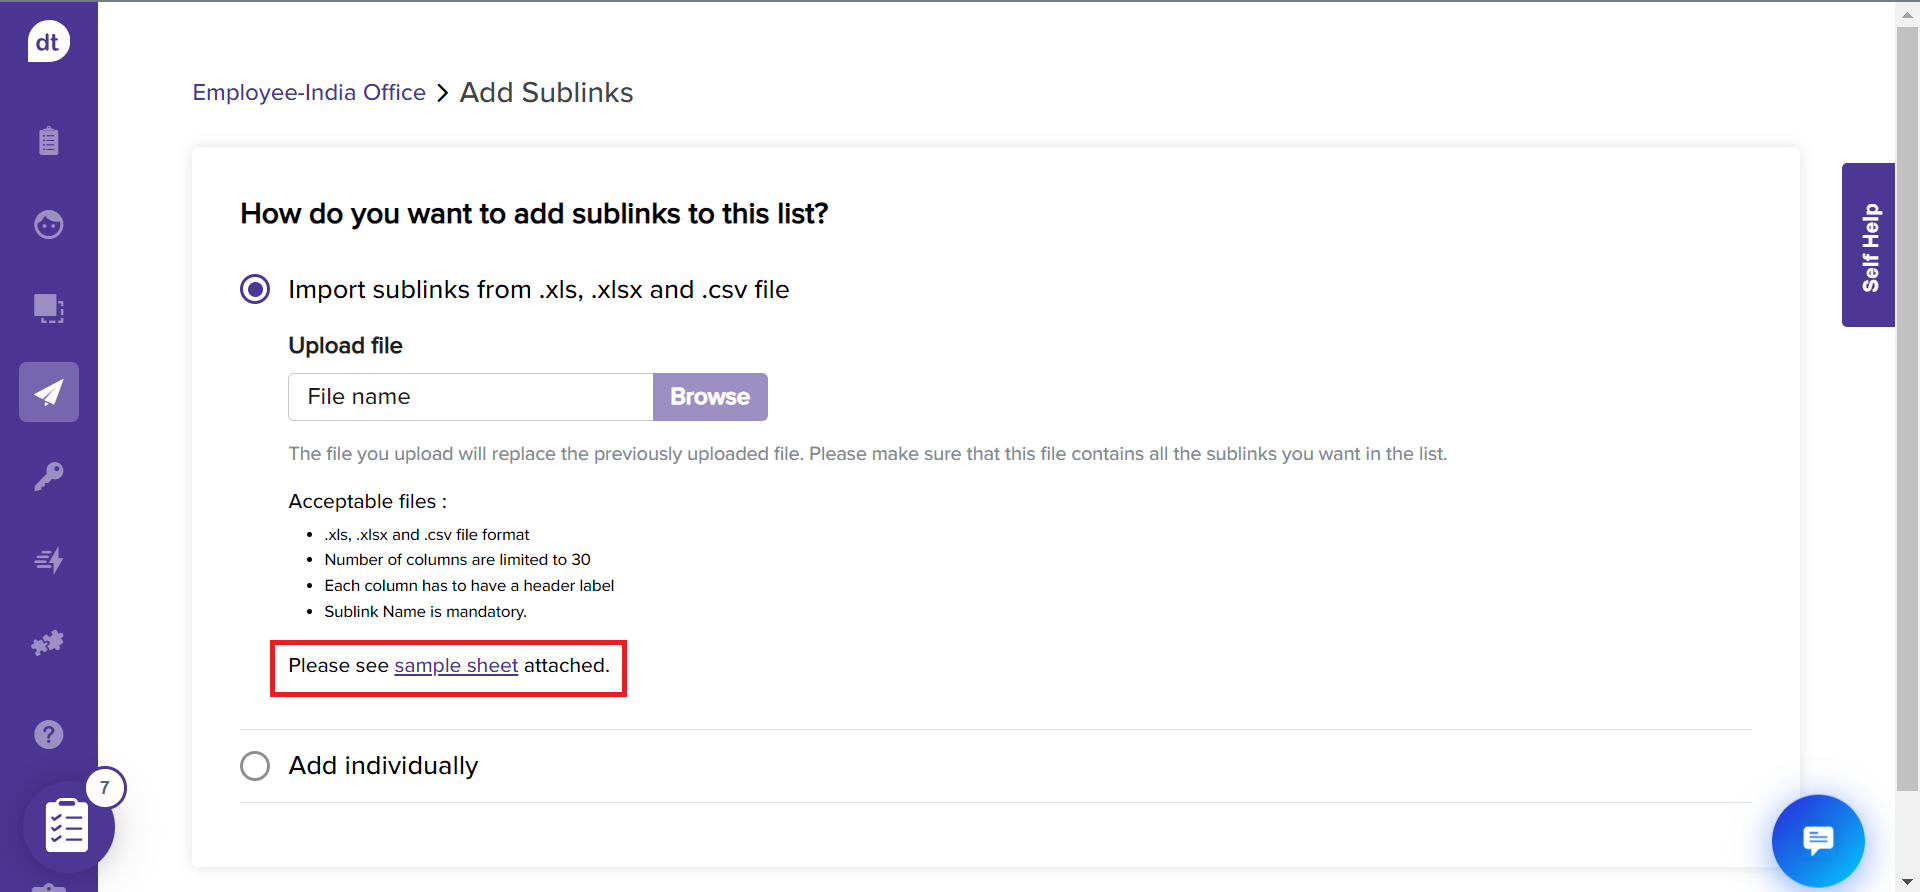1920x892 pixels.
Task: Click the vertical page scrollbar
Action: (1907, 400)
